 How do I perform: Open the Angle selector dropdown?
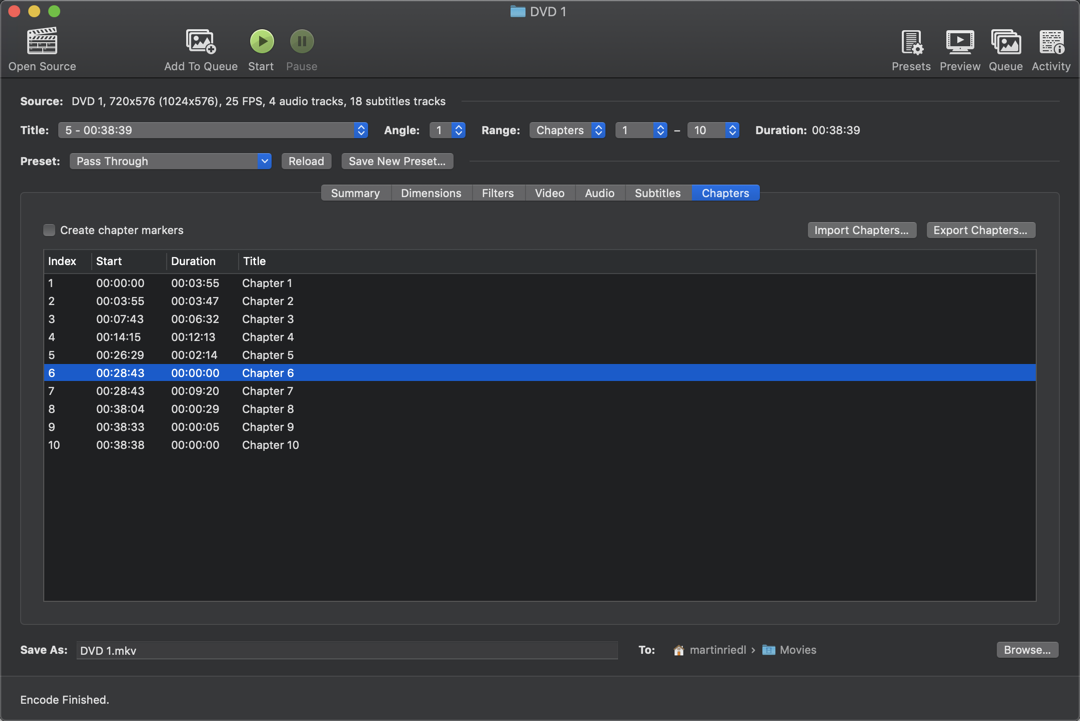[447, 129]
